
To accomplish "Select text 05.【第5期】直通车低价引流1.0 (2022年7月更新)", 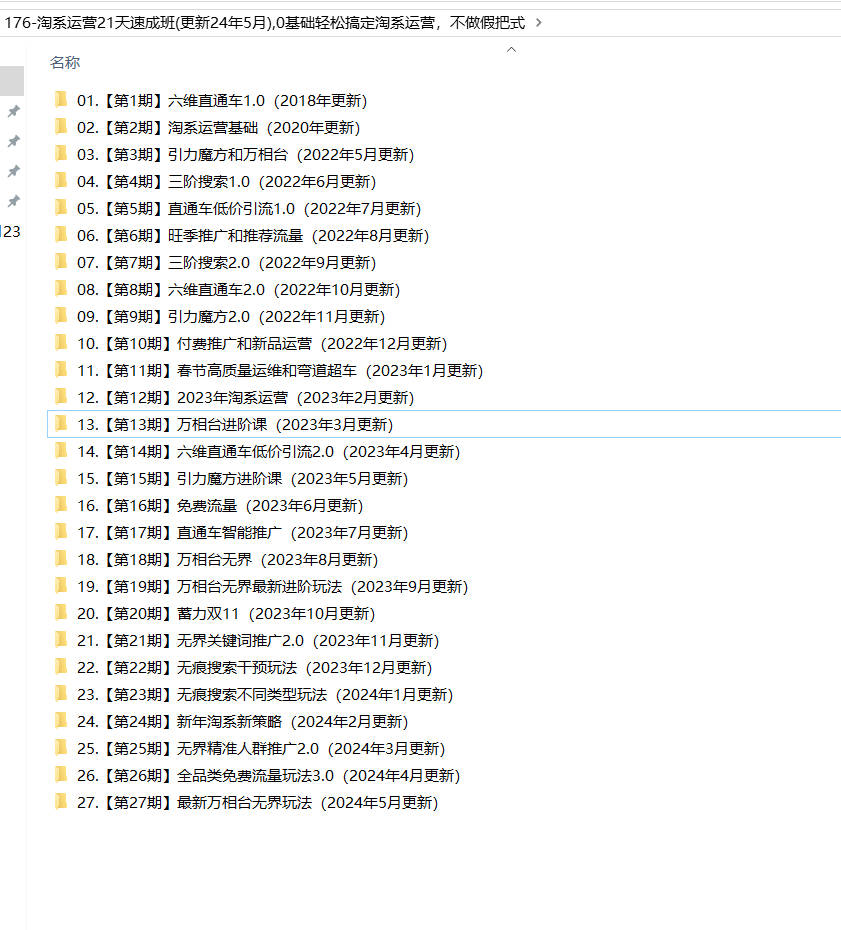I will 249,209.
